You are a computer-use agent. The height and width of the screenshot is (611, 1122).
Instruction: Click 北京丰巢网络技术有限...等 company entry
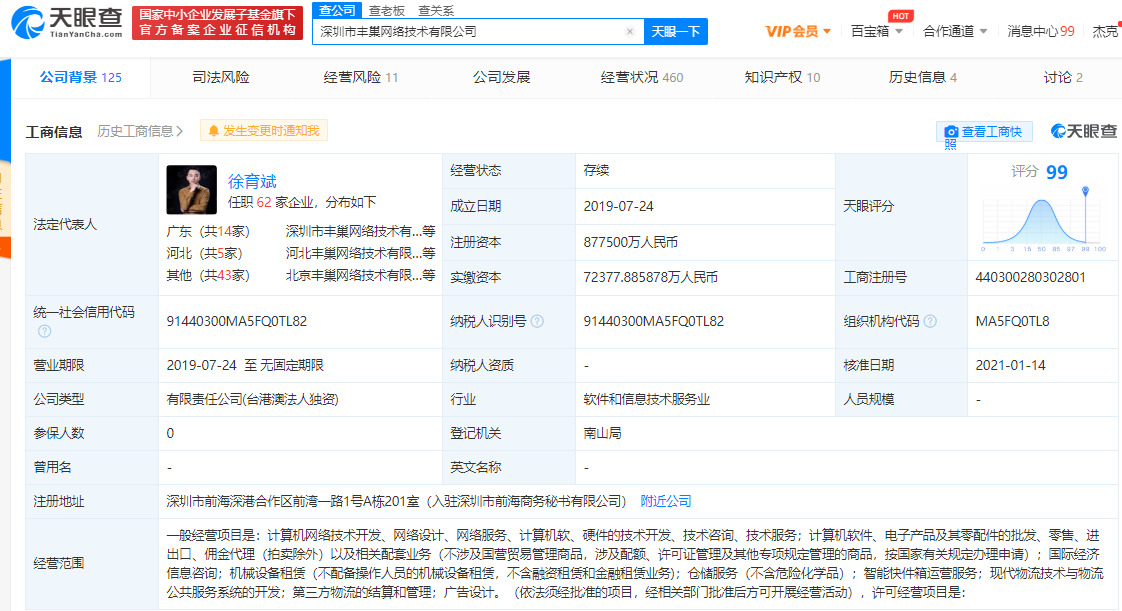(360, 275)
